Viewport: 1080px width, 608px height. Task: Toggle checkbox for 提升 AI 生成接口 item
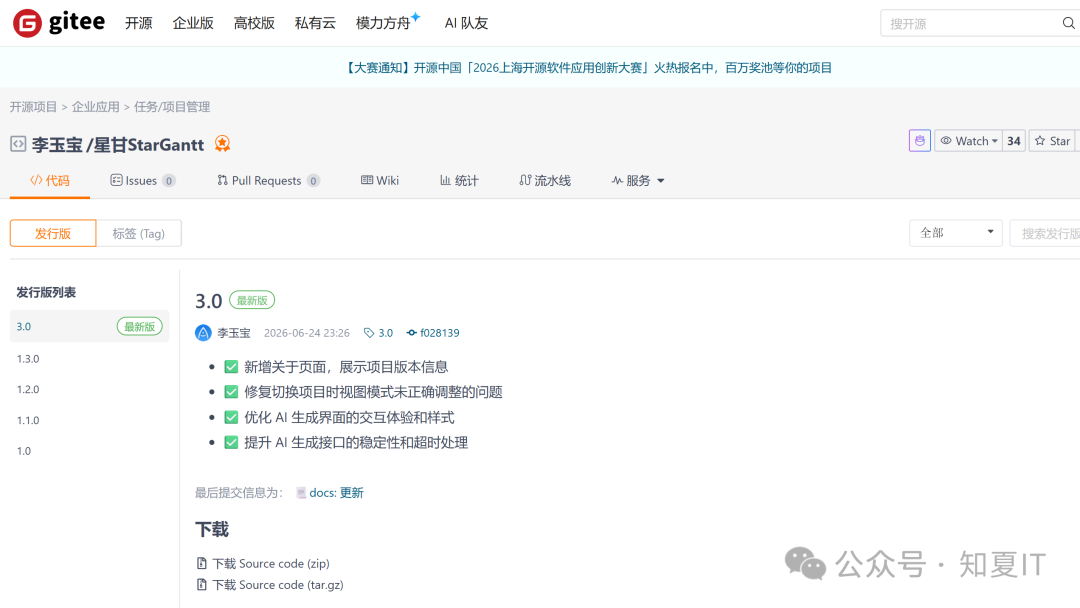[231, 442]
